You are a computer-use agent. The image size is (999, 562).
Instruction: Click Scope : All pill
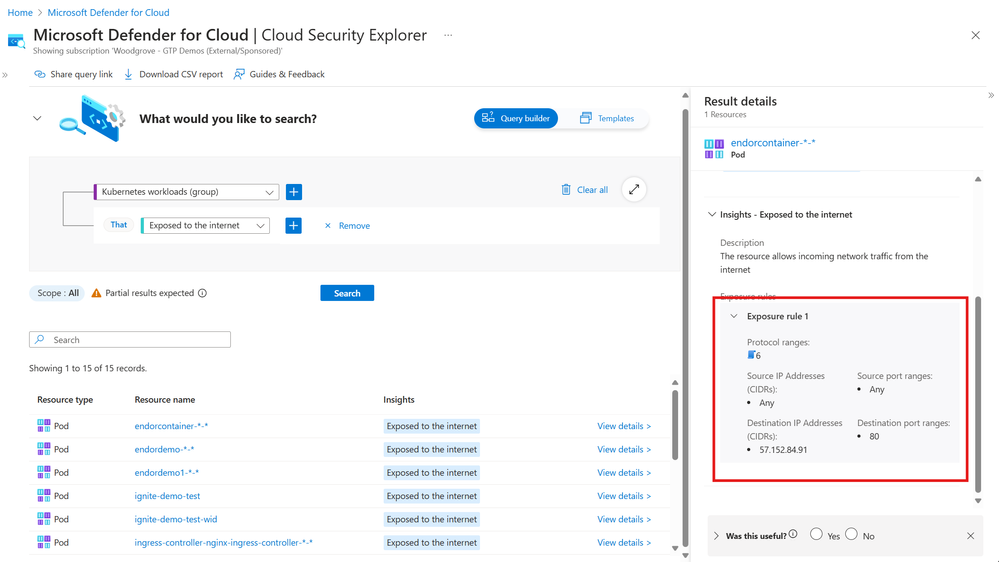coord(57,293)
